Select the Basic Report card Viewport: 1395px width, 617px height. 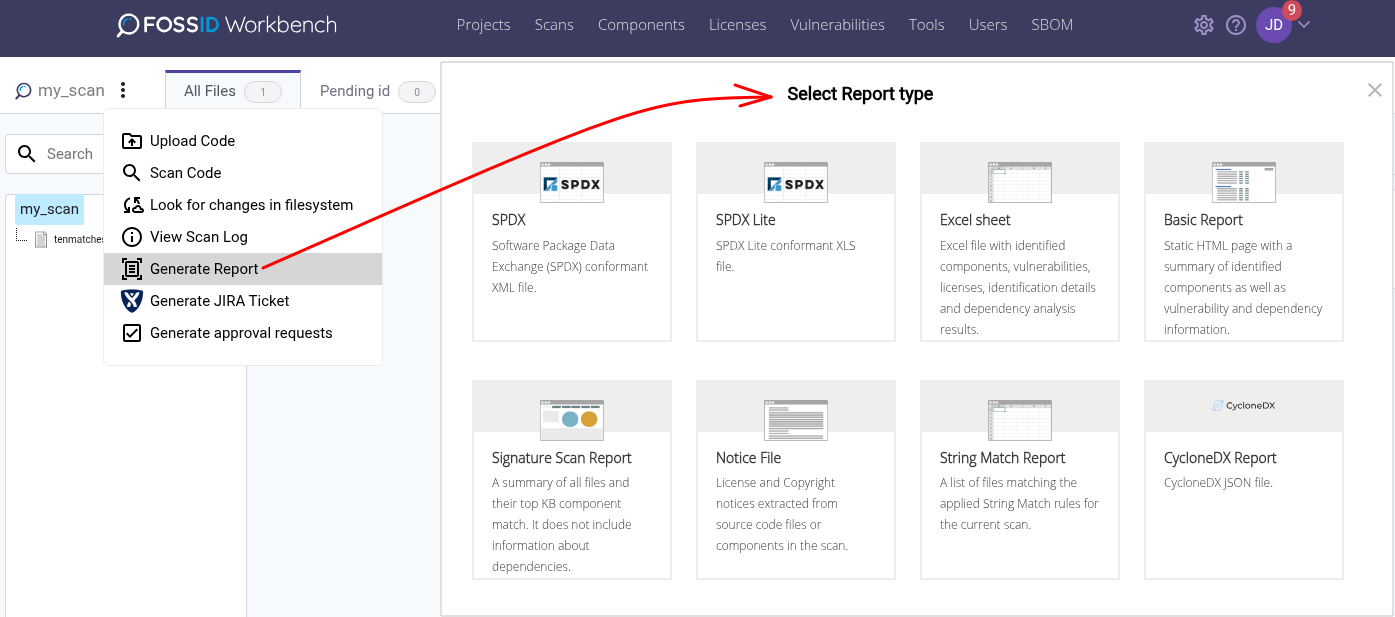[x=1244, y=241]
